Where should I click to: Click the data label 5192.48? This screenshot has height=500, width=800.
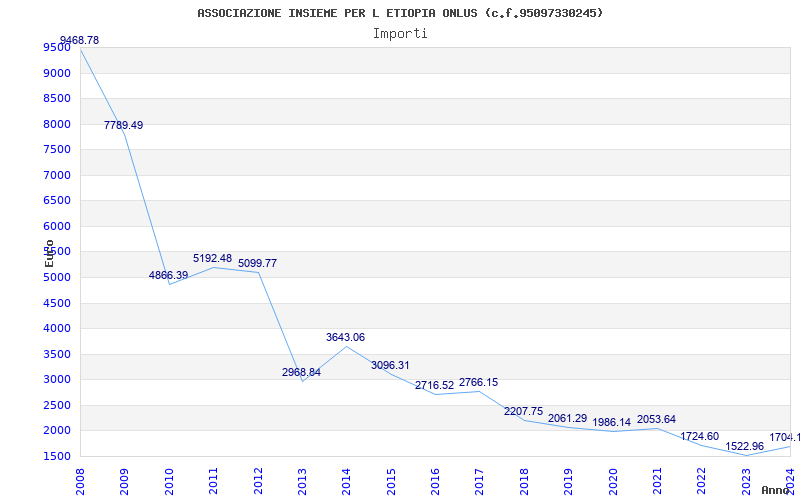(x=212, y=258)
